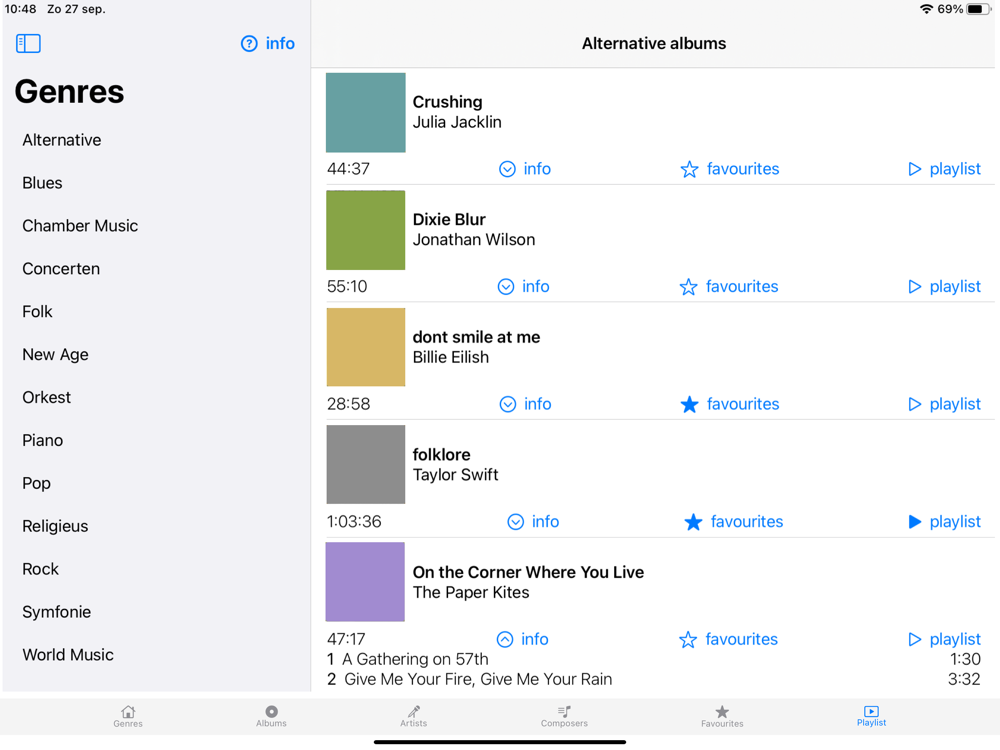Tap the purple Paper Kites album cover
The image size is (1000, 750).
pos(365,582)
